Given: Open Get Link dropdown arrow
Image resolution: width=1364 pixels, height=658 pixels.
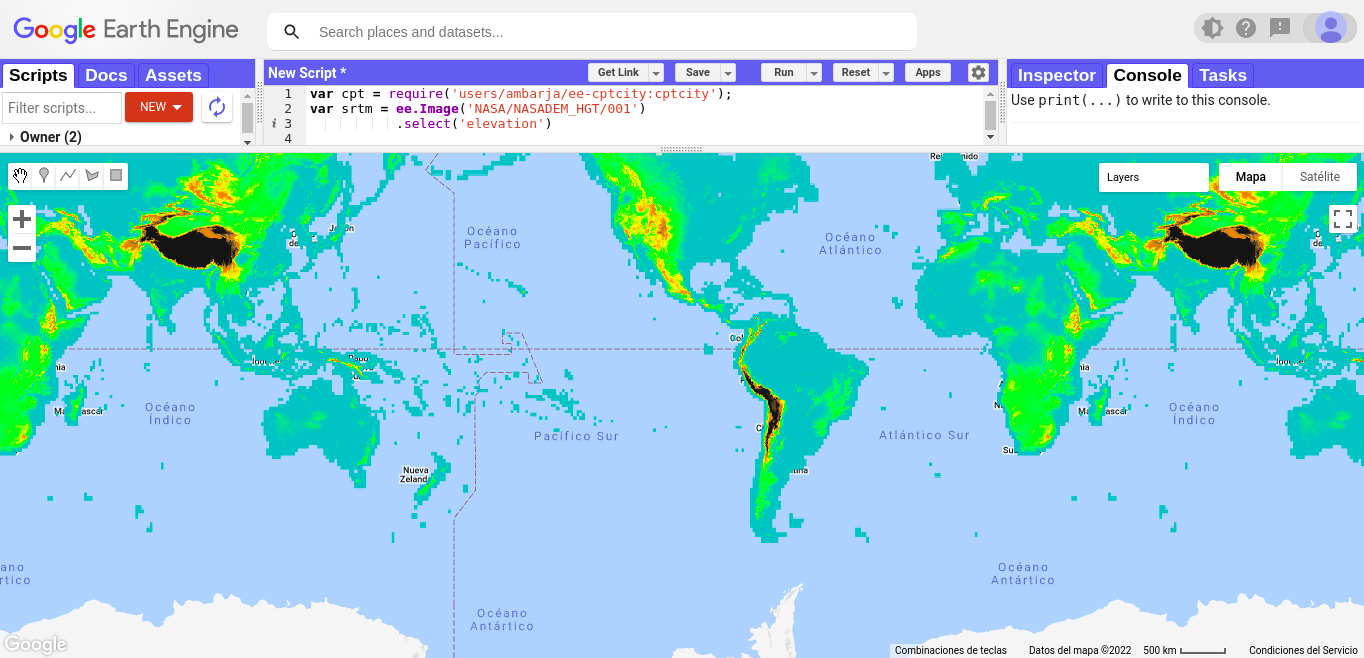Looking at the screenshot, I should pos(656,73).
